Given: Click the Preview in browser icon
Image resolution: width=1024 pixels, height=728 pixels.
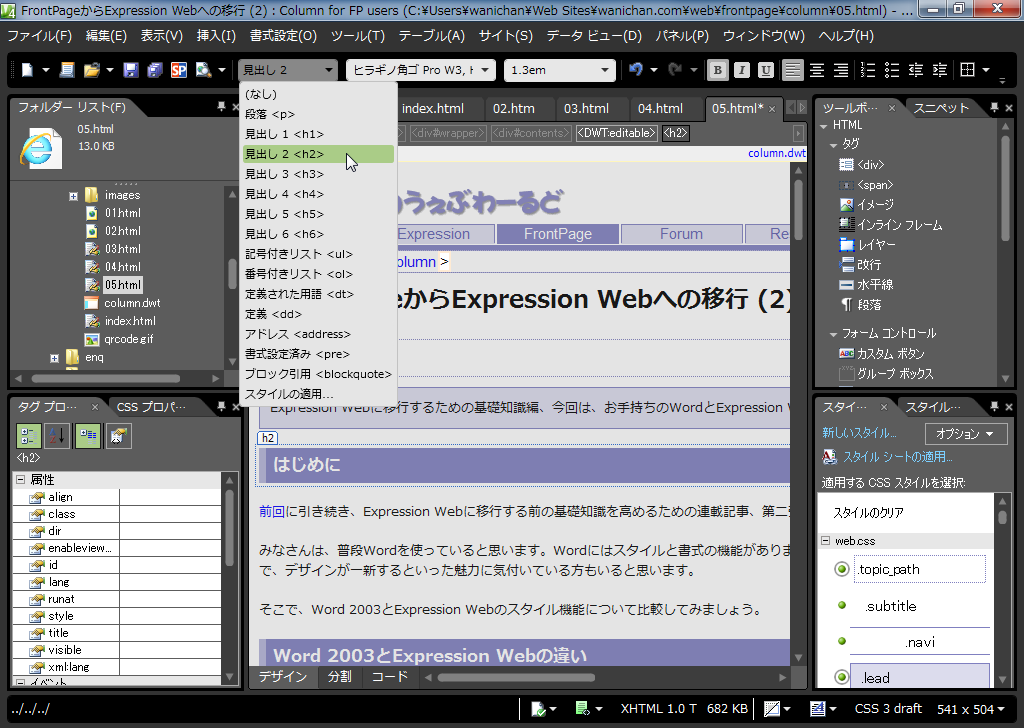Looking at the screenshot, I should click(203, 70).
